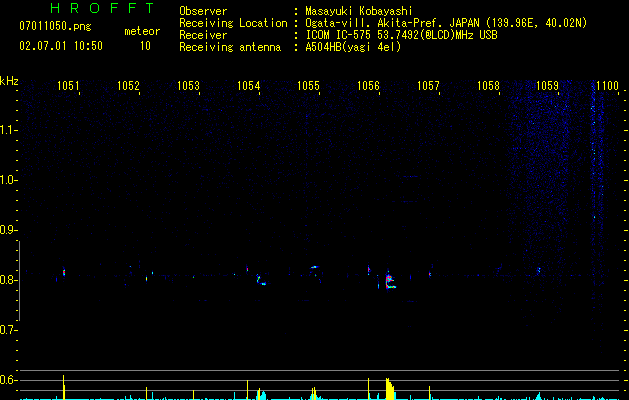
Task: Click the meteor echo near 1055
Action: coord(314,267)
